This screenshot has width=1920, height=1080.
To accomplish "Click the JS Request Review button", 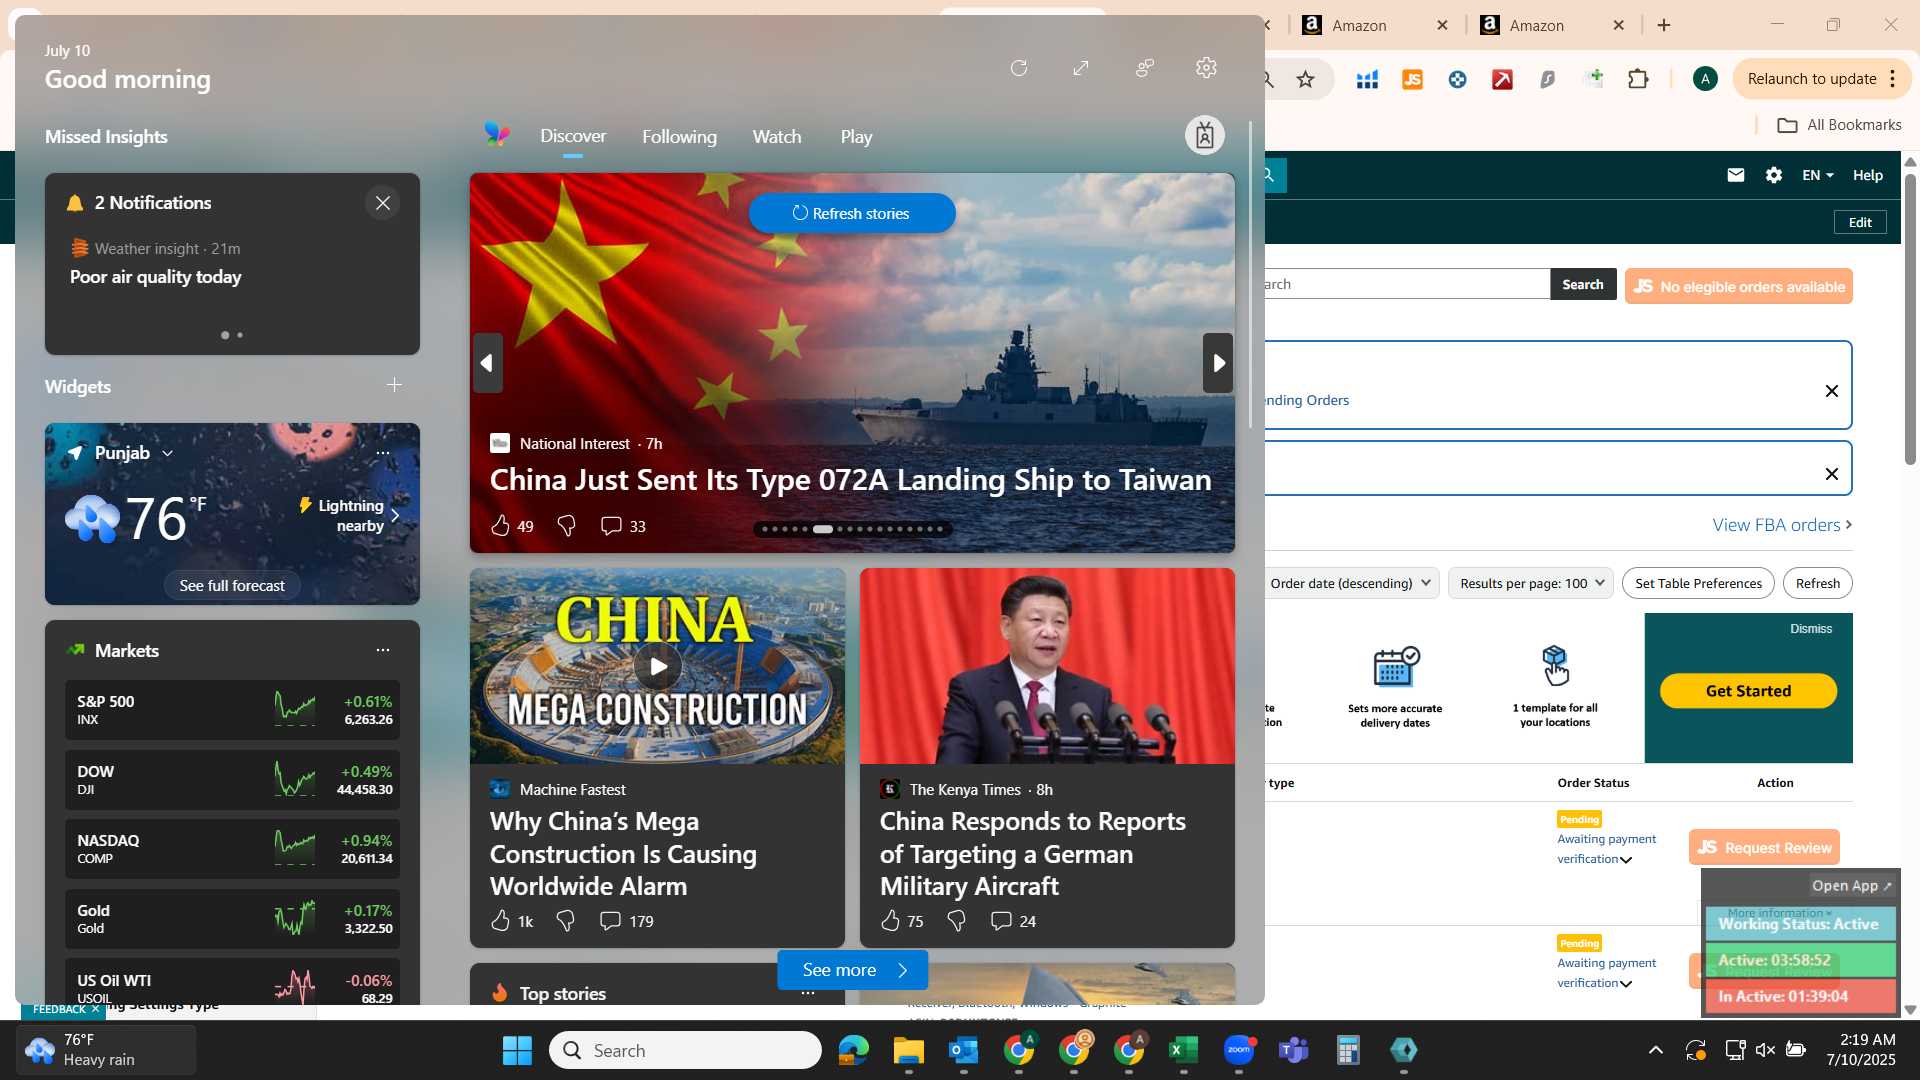I will coord(1764,848).
